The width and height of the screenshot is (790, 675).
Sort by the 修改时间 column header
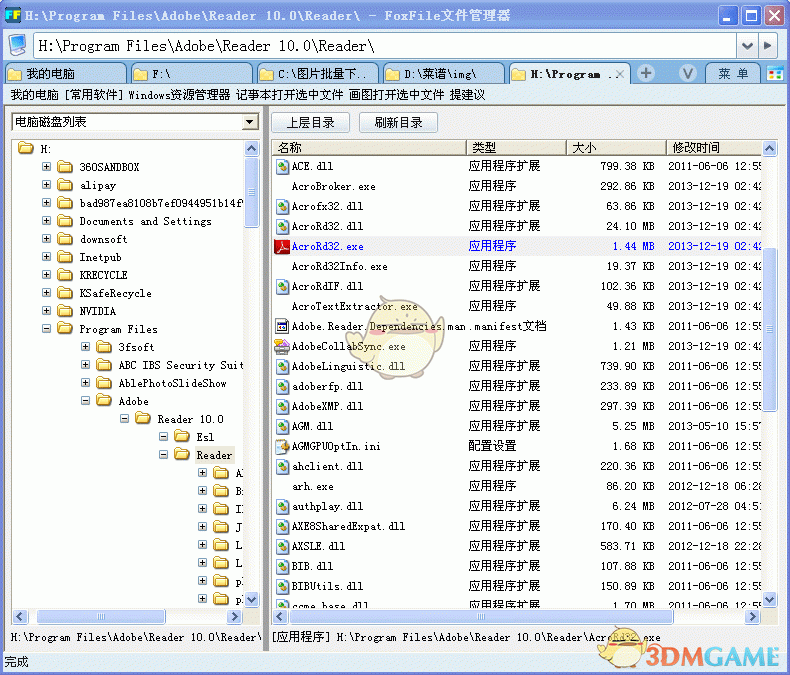[x=714, y=148]
